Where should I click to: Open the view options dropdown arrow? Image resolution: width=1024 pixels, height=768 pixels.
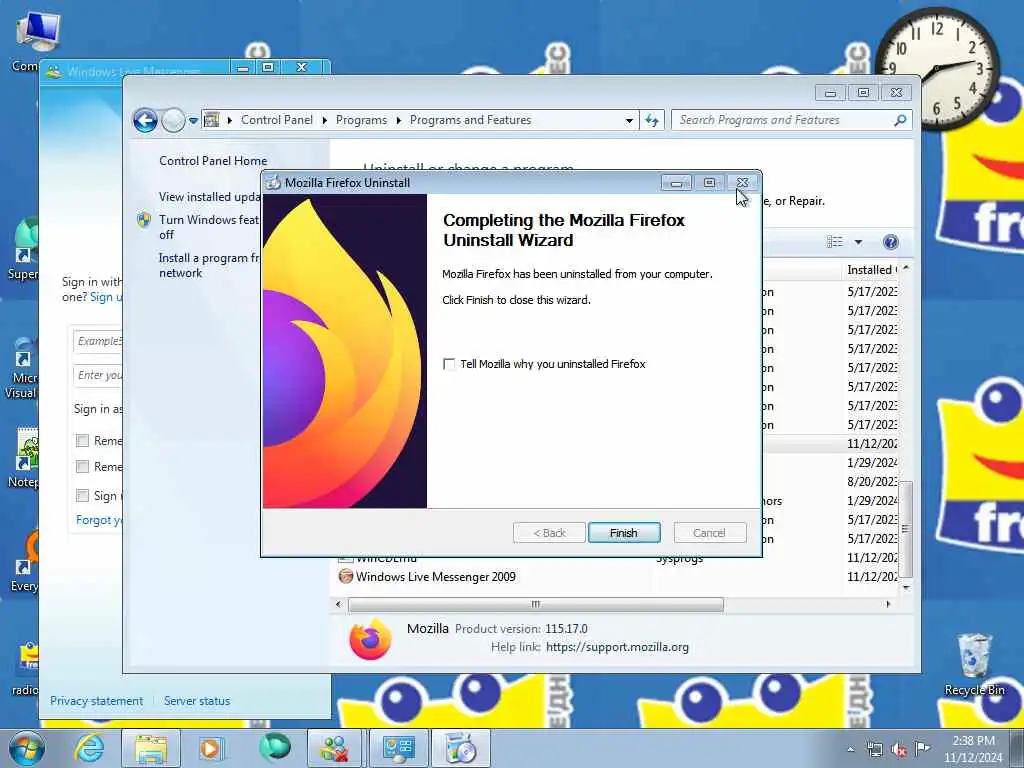858,242
